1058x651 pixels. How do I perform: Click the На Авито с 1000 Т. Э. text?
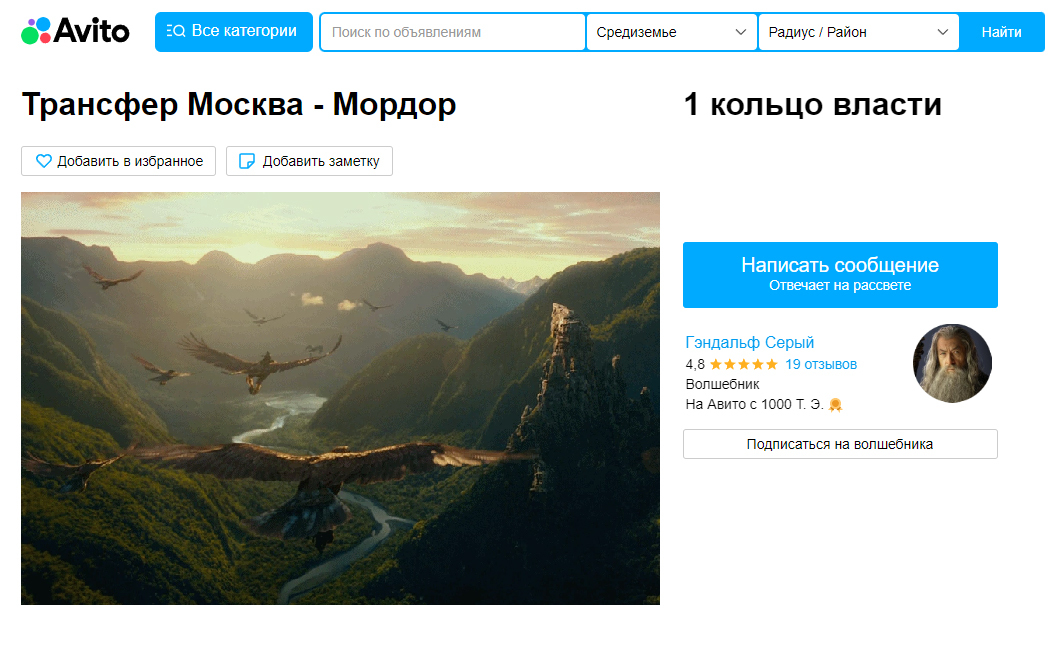pyautogui.click(x=754, y=404)
